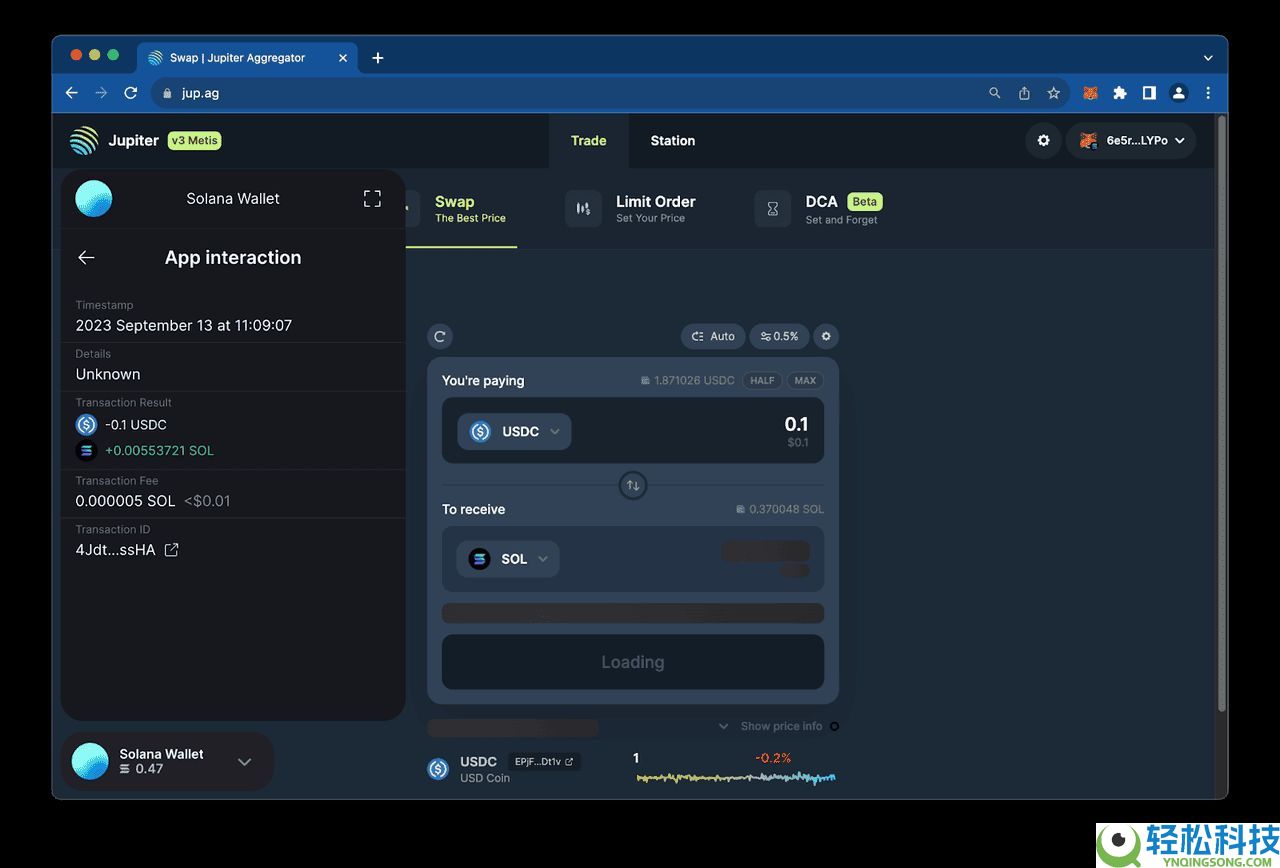Click the Unknown details value
The width and height of the screenshot is (1280, 868).
coord(108,374)
